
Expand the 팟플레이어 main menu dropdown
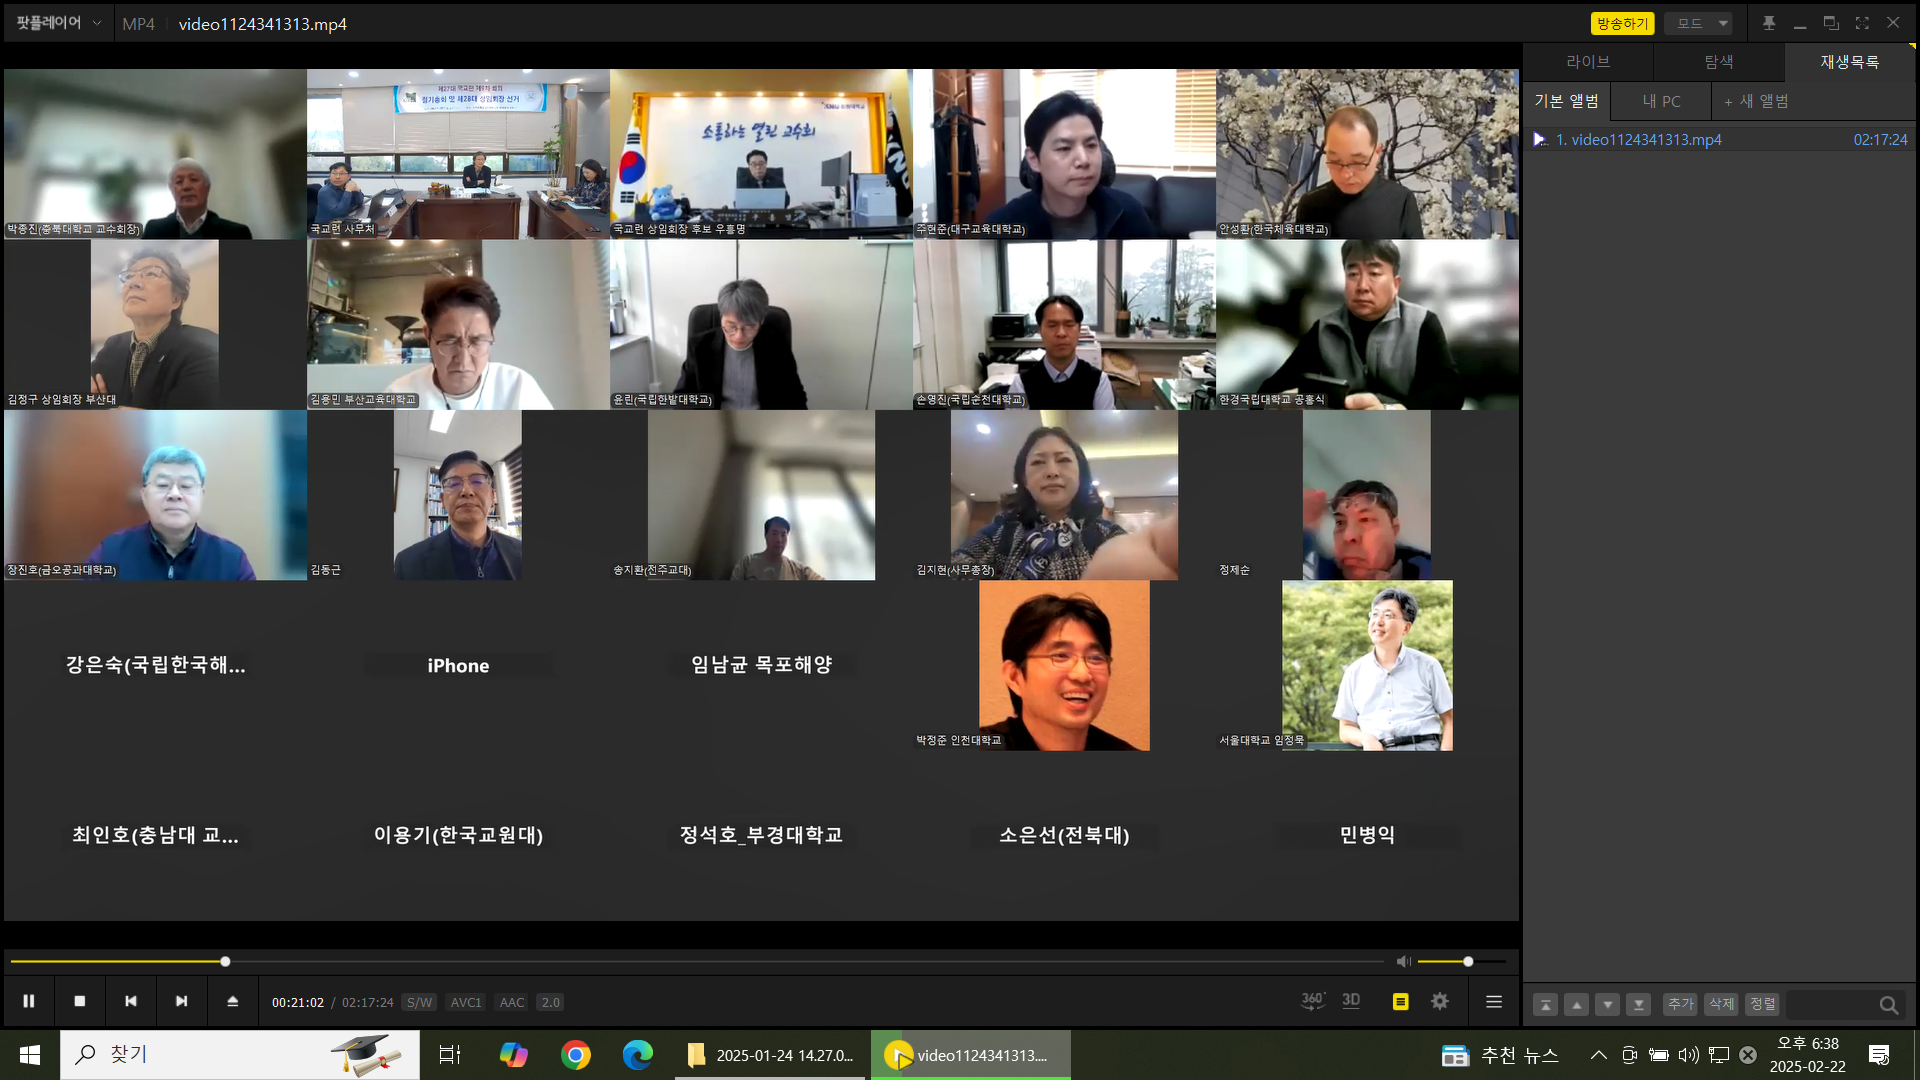(x=58, y=23)
